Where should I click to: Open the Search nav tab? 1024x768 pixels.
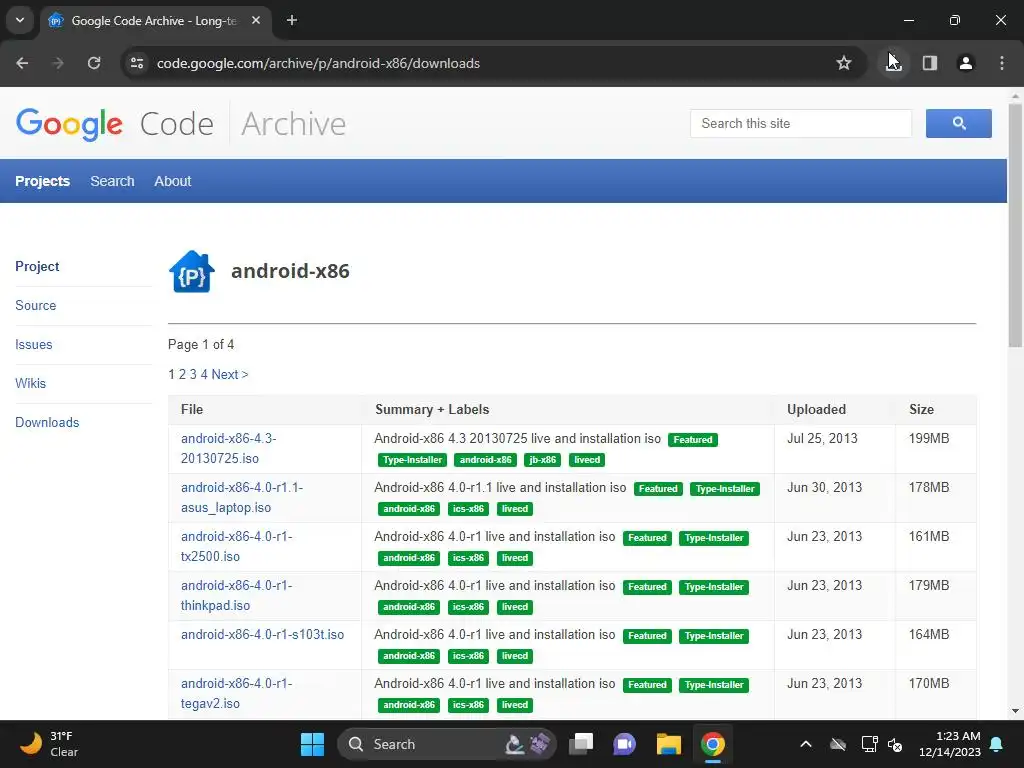coord(112,181)
